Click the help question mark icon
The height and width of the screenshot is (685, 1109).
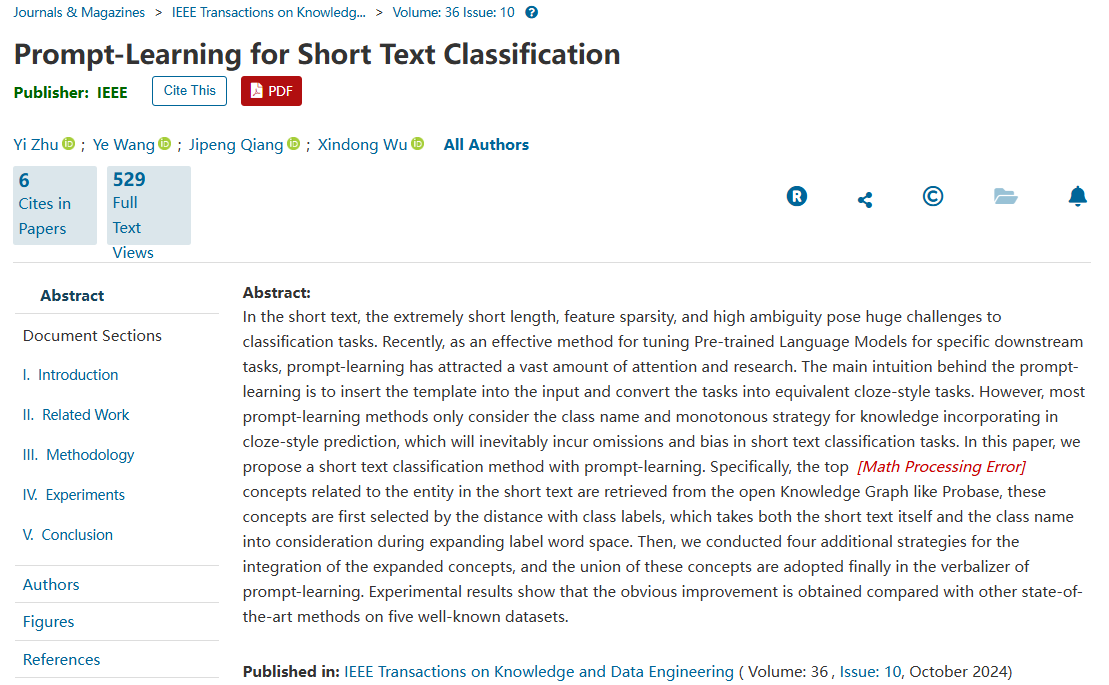(x=531, y=13)
